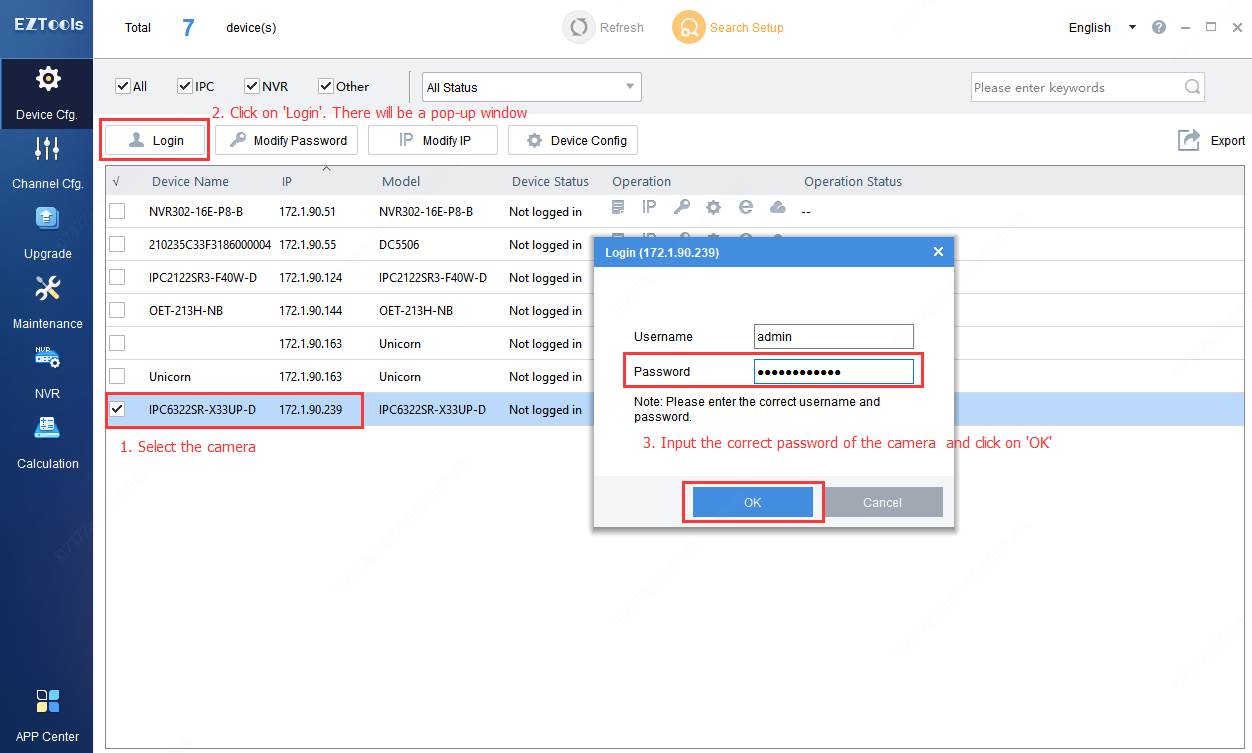Open web browser icon for NVR302-16E-P8-B
Screen dimensions: 1252x753
[745, 207]
